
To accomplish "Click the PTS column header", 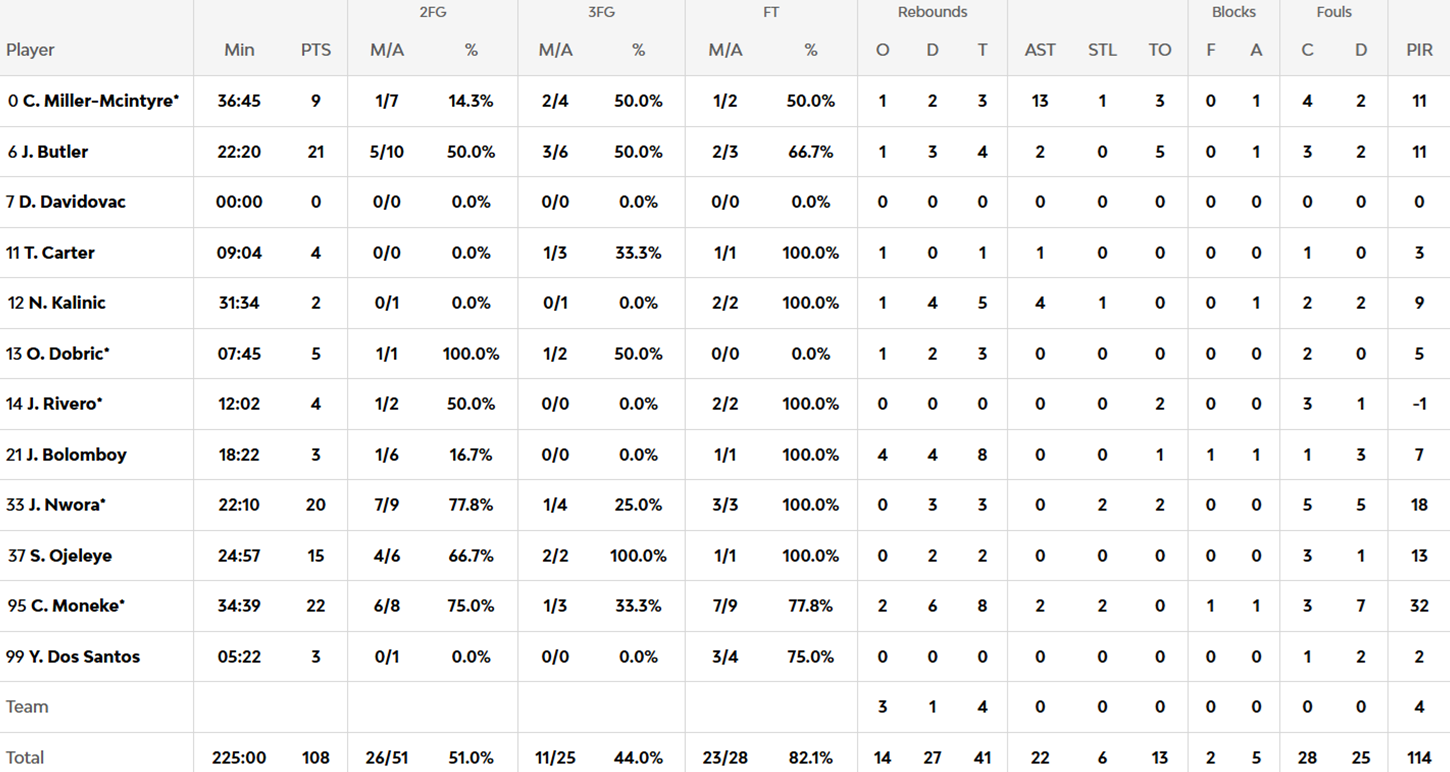I will [316, 50].
